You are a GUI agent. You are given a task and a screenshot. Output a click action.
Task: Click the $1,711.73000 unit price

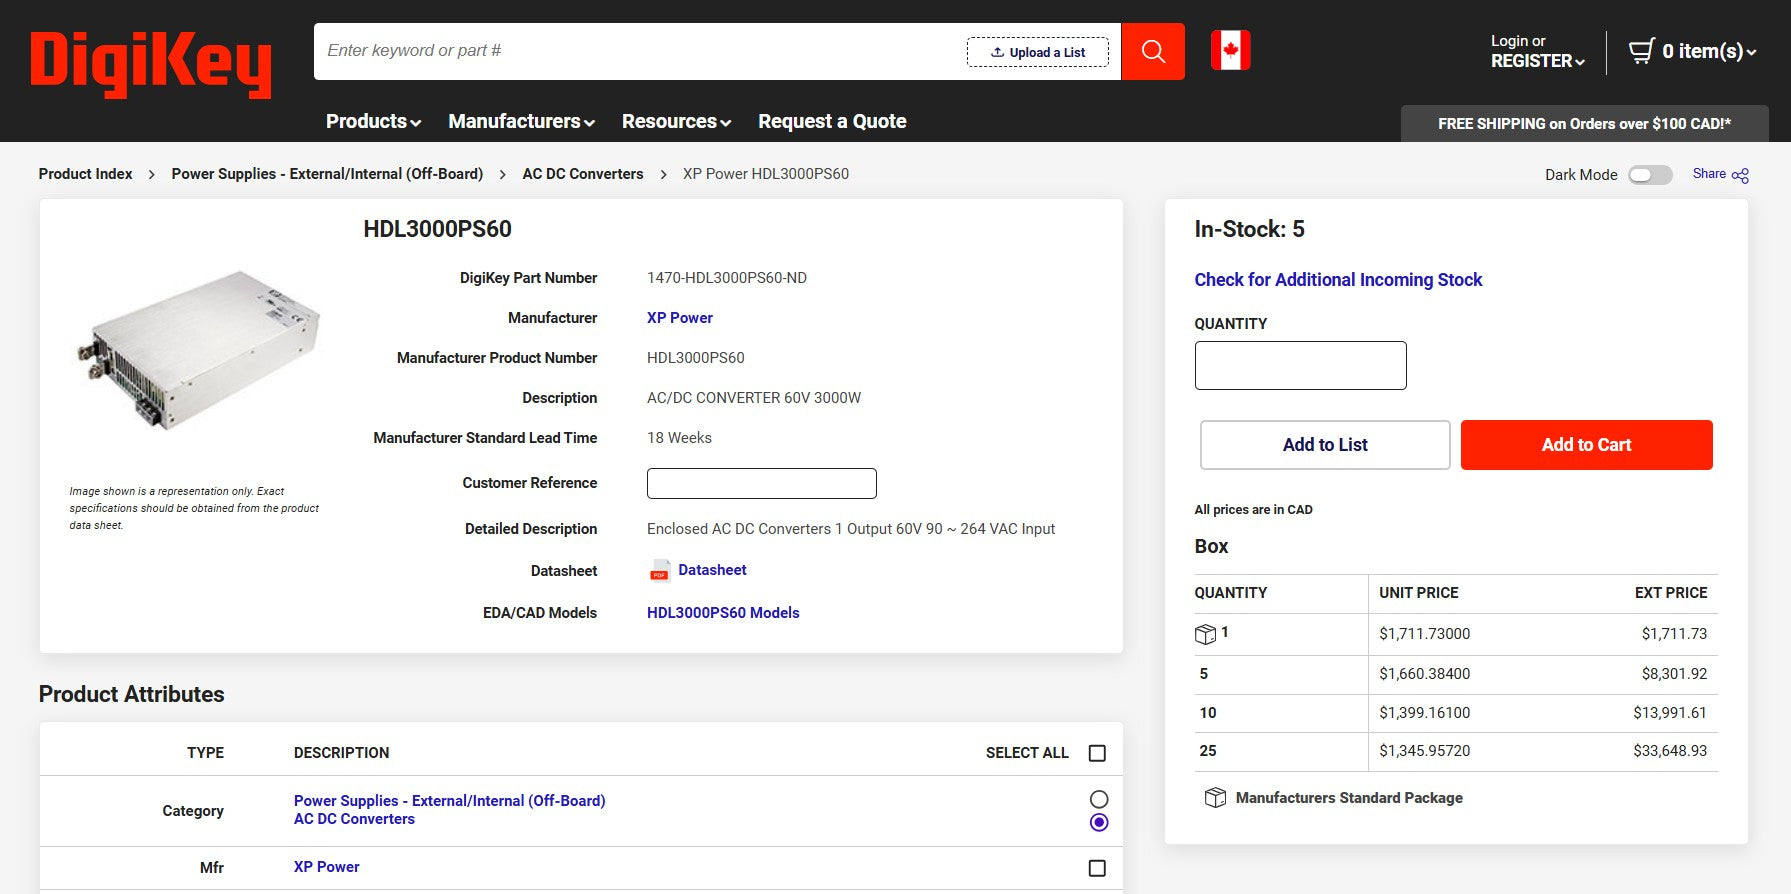(1424, 634)
